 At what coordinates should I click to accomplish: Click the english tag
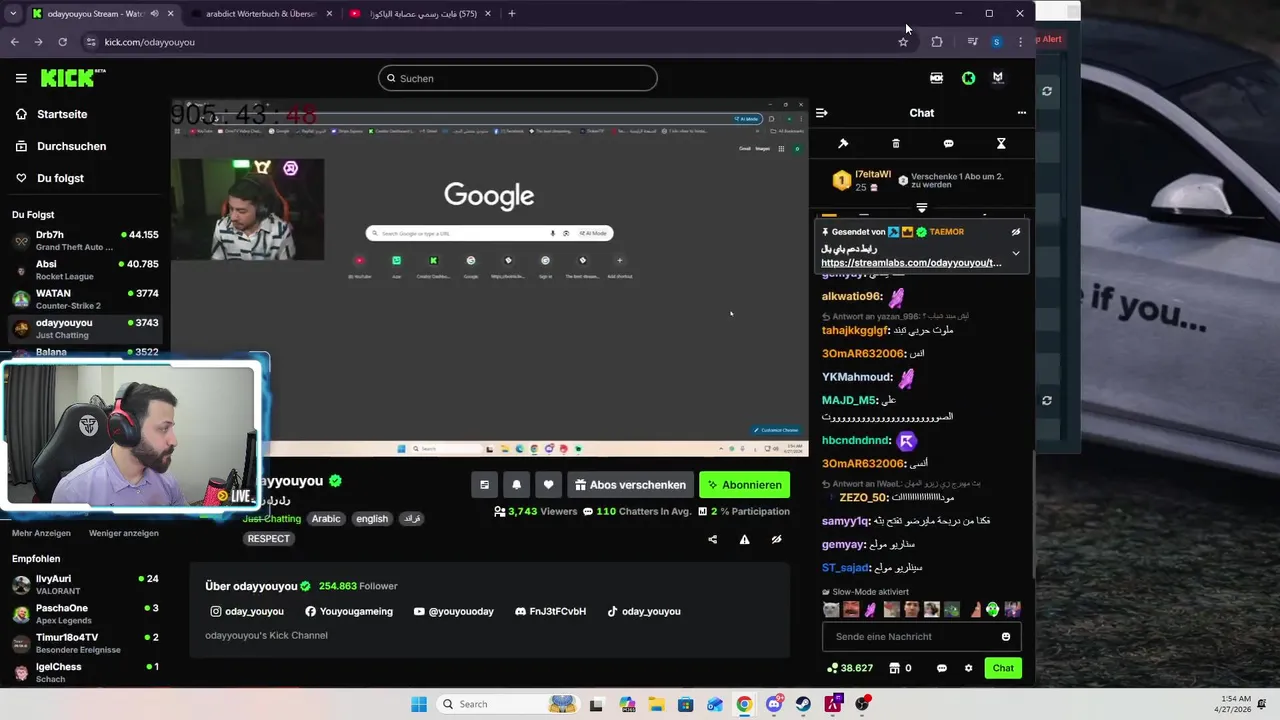click(x=372, y=519)
